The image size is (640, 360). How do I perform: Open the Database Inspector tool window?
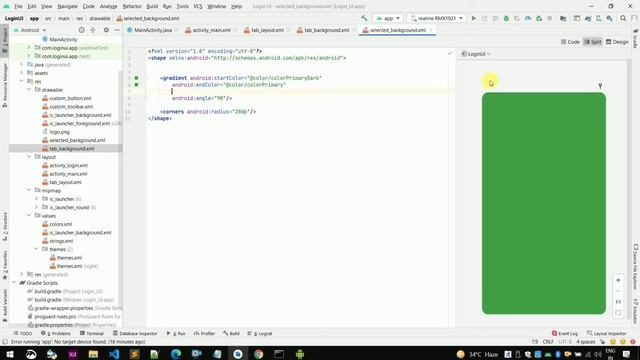[x=135, y=333]
